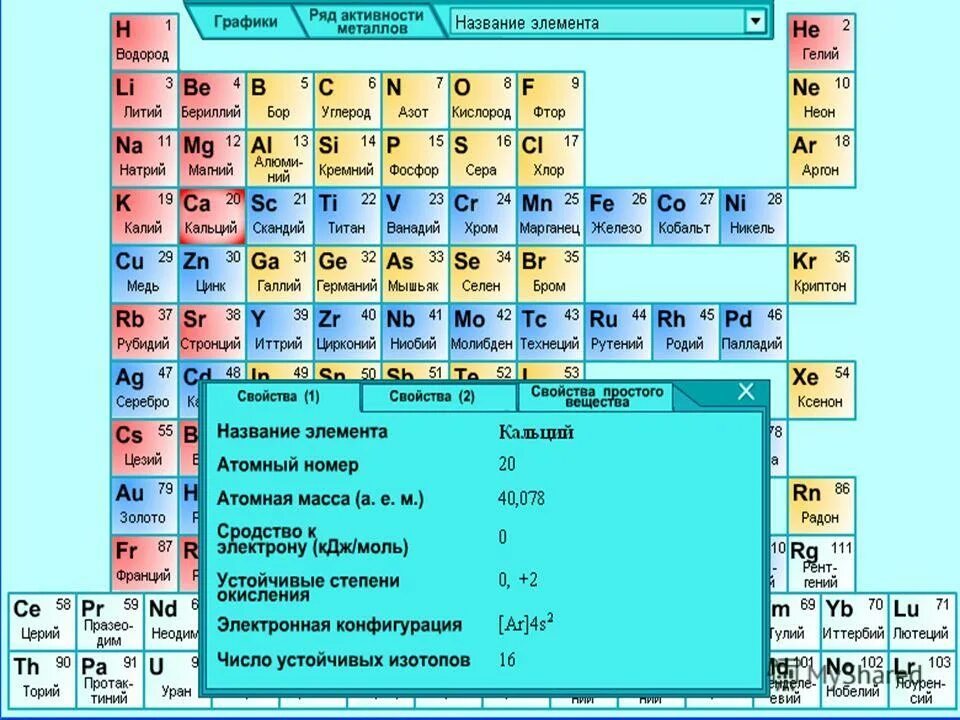
Task: Select the Cr Хром element cell
Action: (482, 216)
